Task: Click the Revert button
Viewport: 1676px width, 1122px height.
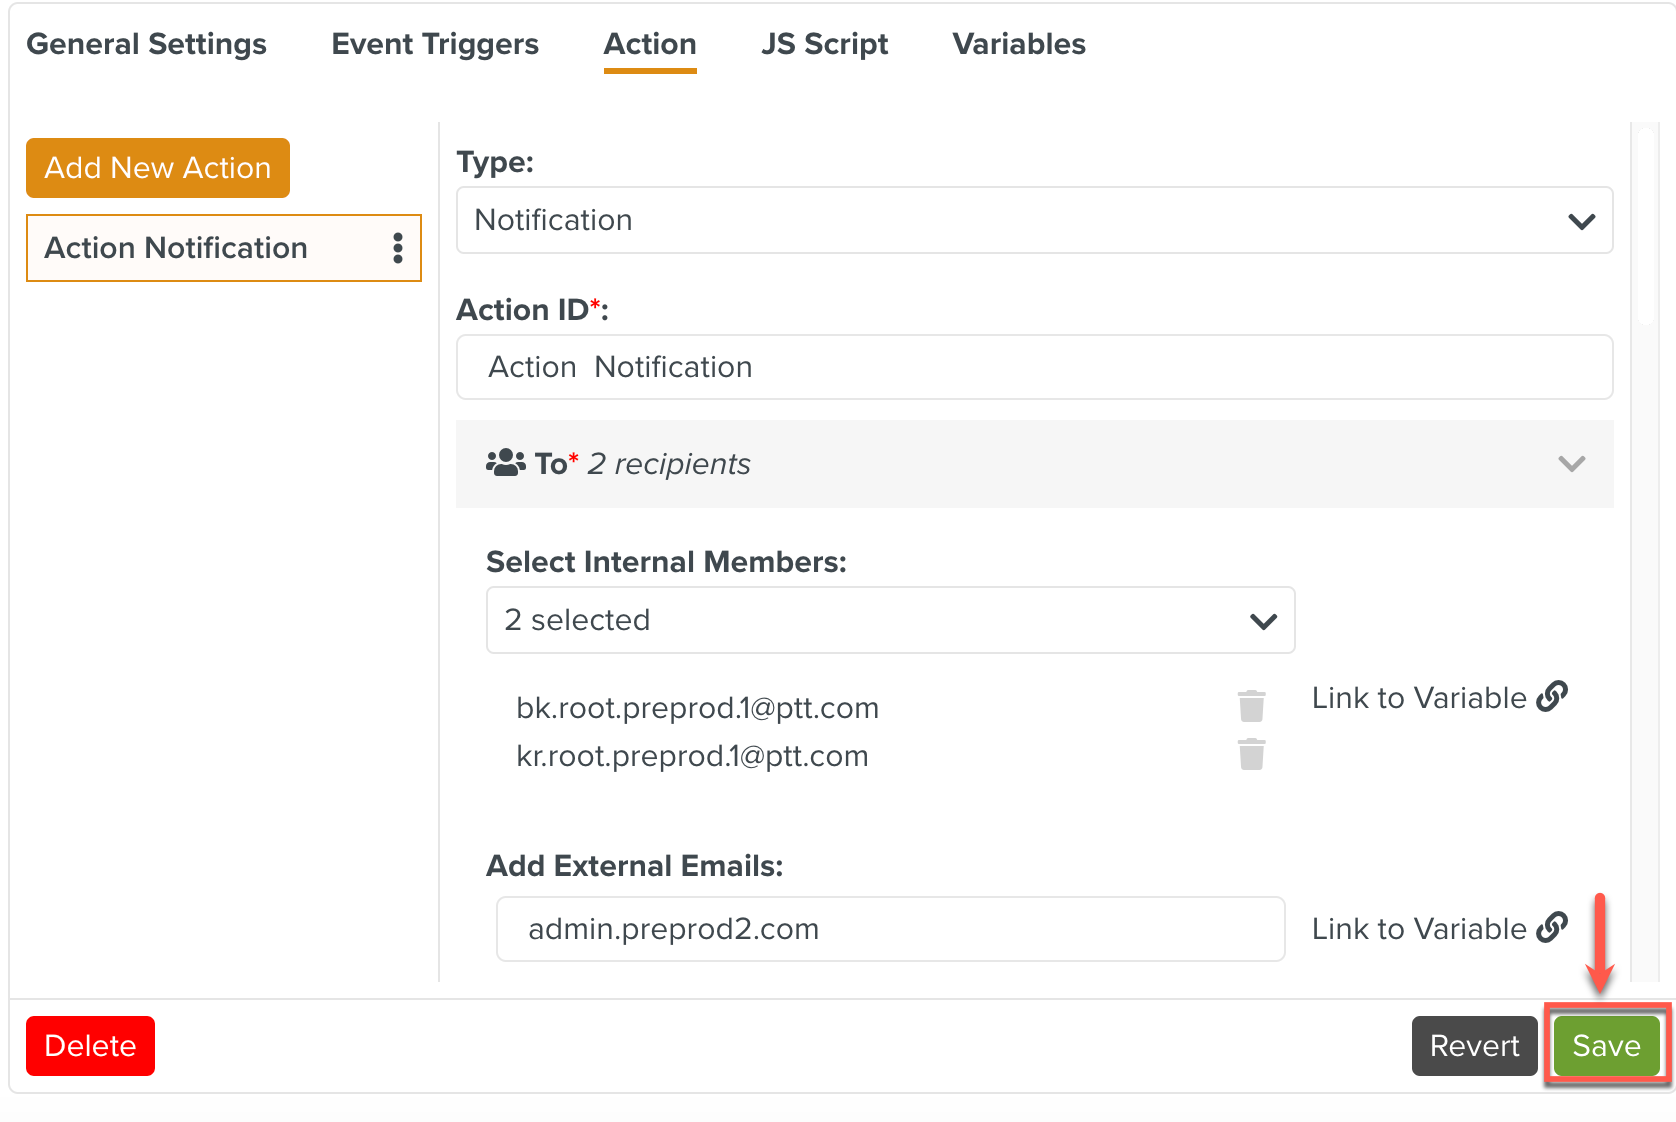Action: 1473,1046
